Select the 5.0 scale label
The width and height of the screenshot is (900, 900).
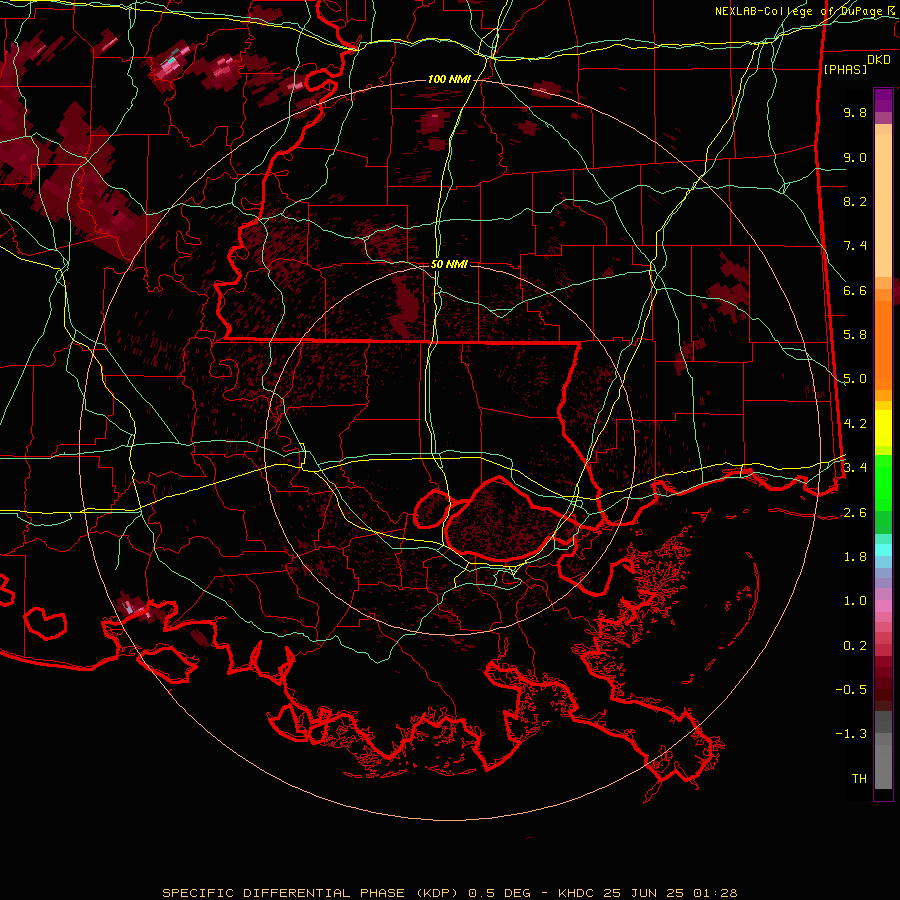pyautogui.click(x=855, y=379)
